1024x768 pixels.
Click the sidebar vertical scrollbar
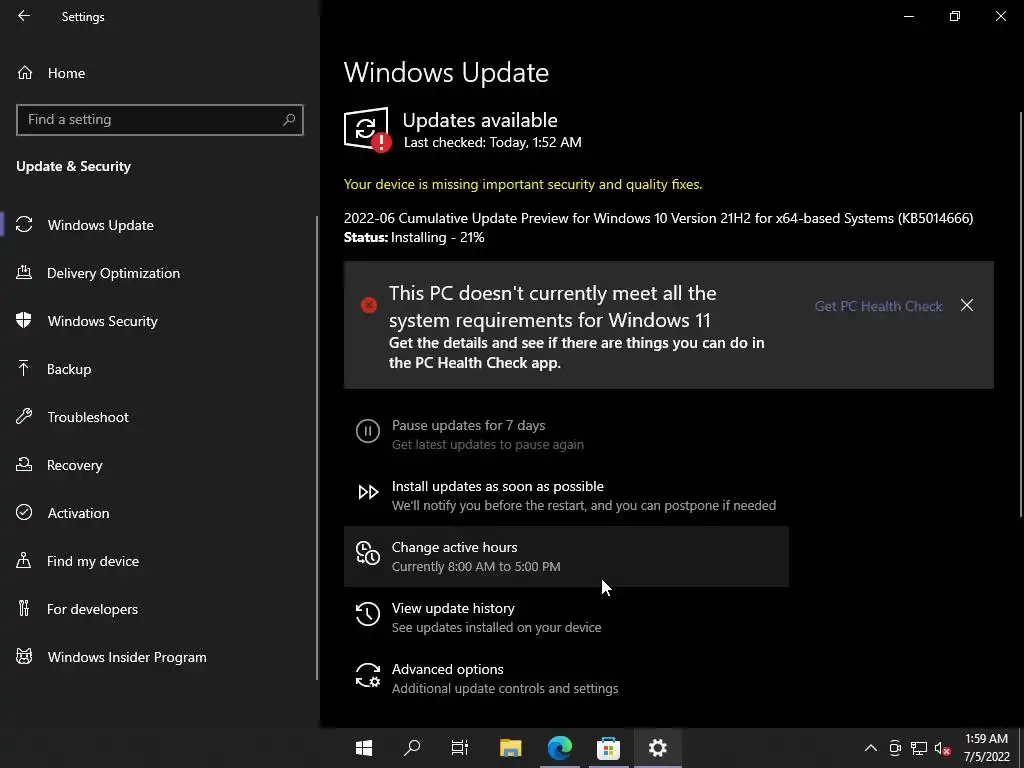tap(317, 447)
